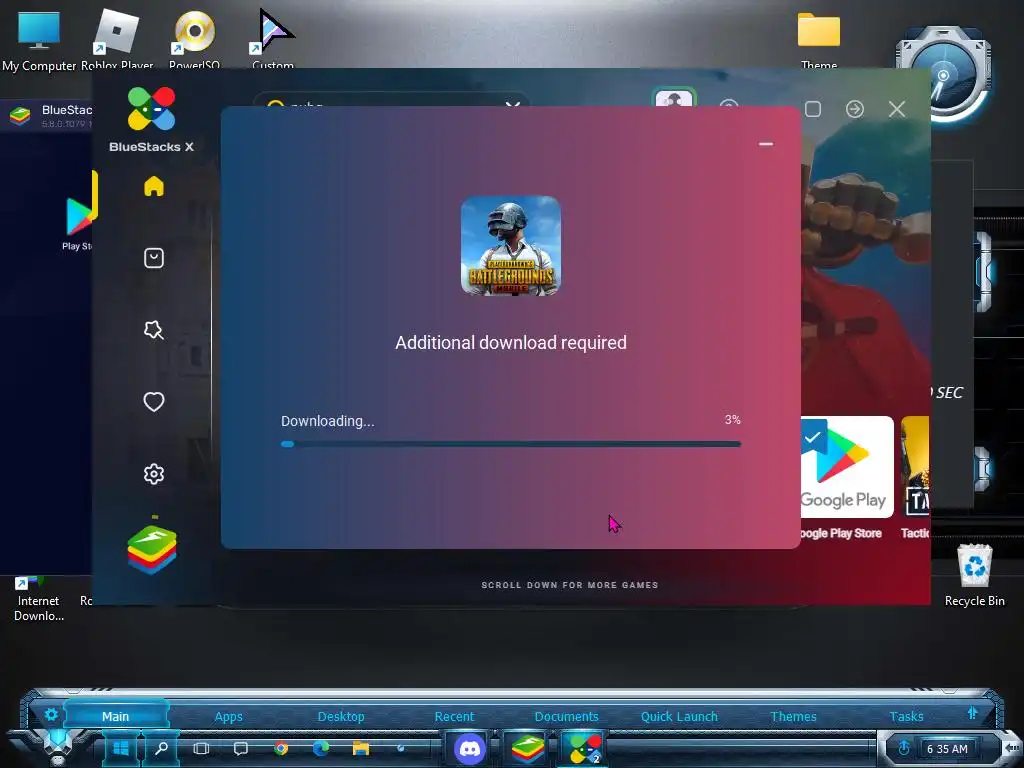Open the store bag icon in sidebar

154,258
